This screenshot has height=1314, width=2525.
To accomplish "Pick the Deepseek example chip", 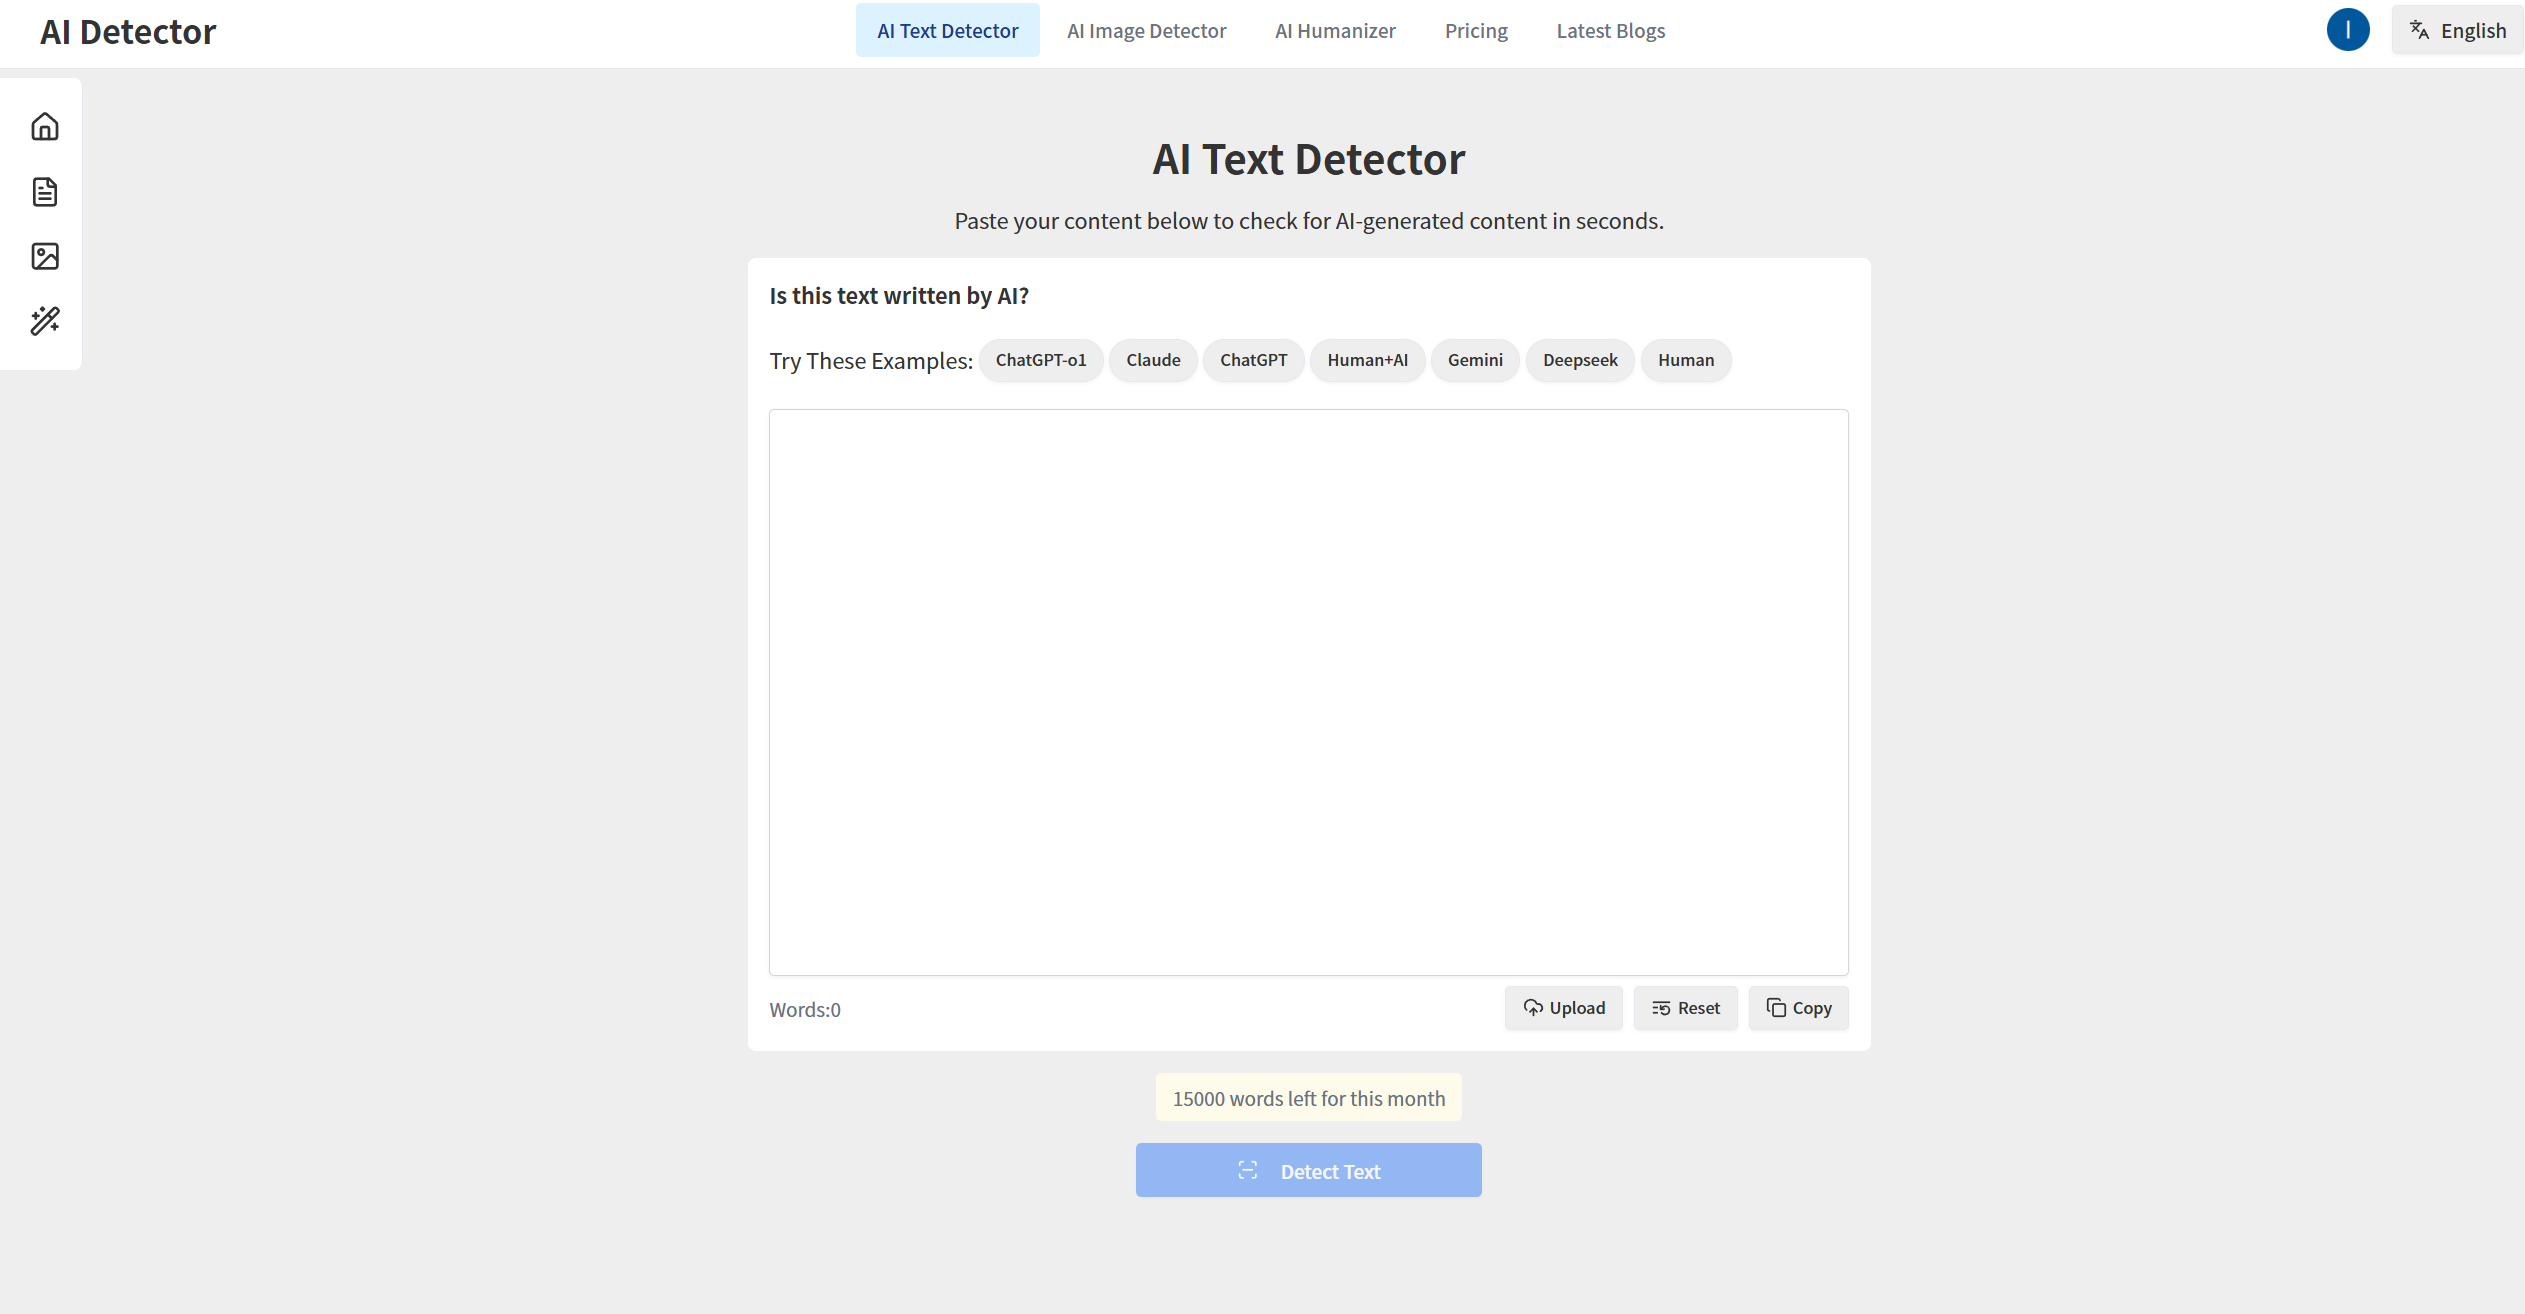I will click(x=1579, y=360).
